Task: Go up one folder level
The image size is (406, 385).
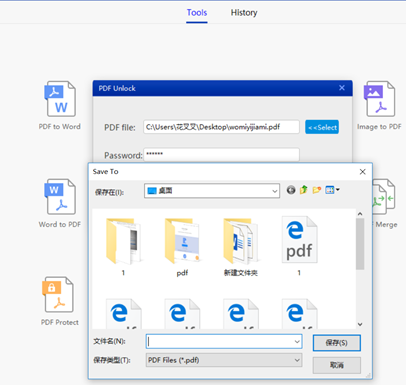Action: 304,190
